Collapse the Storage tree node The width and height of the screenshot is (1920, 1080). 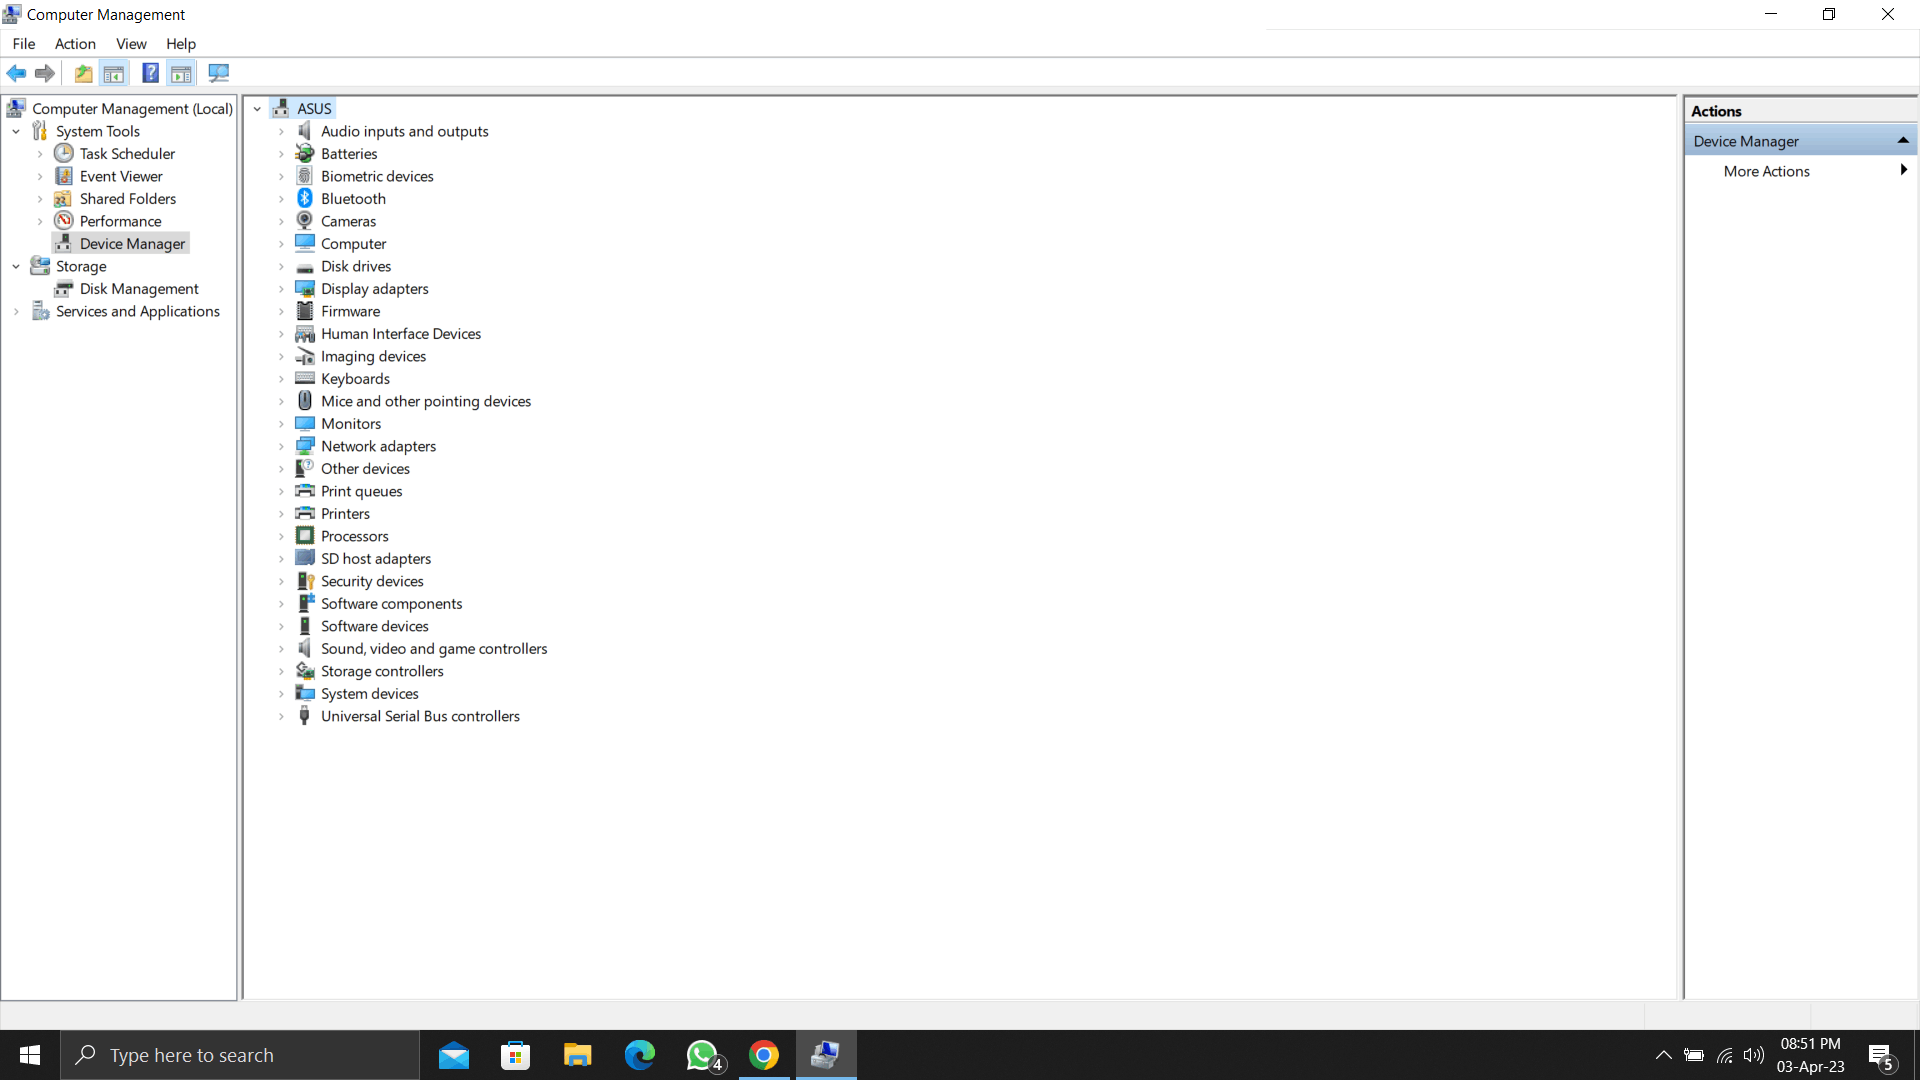pos(16,267)
